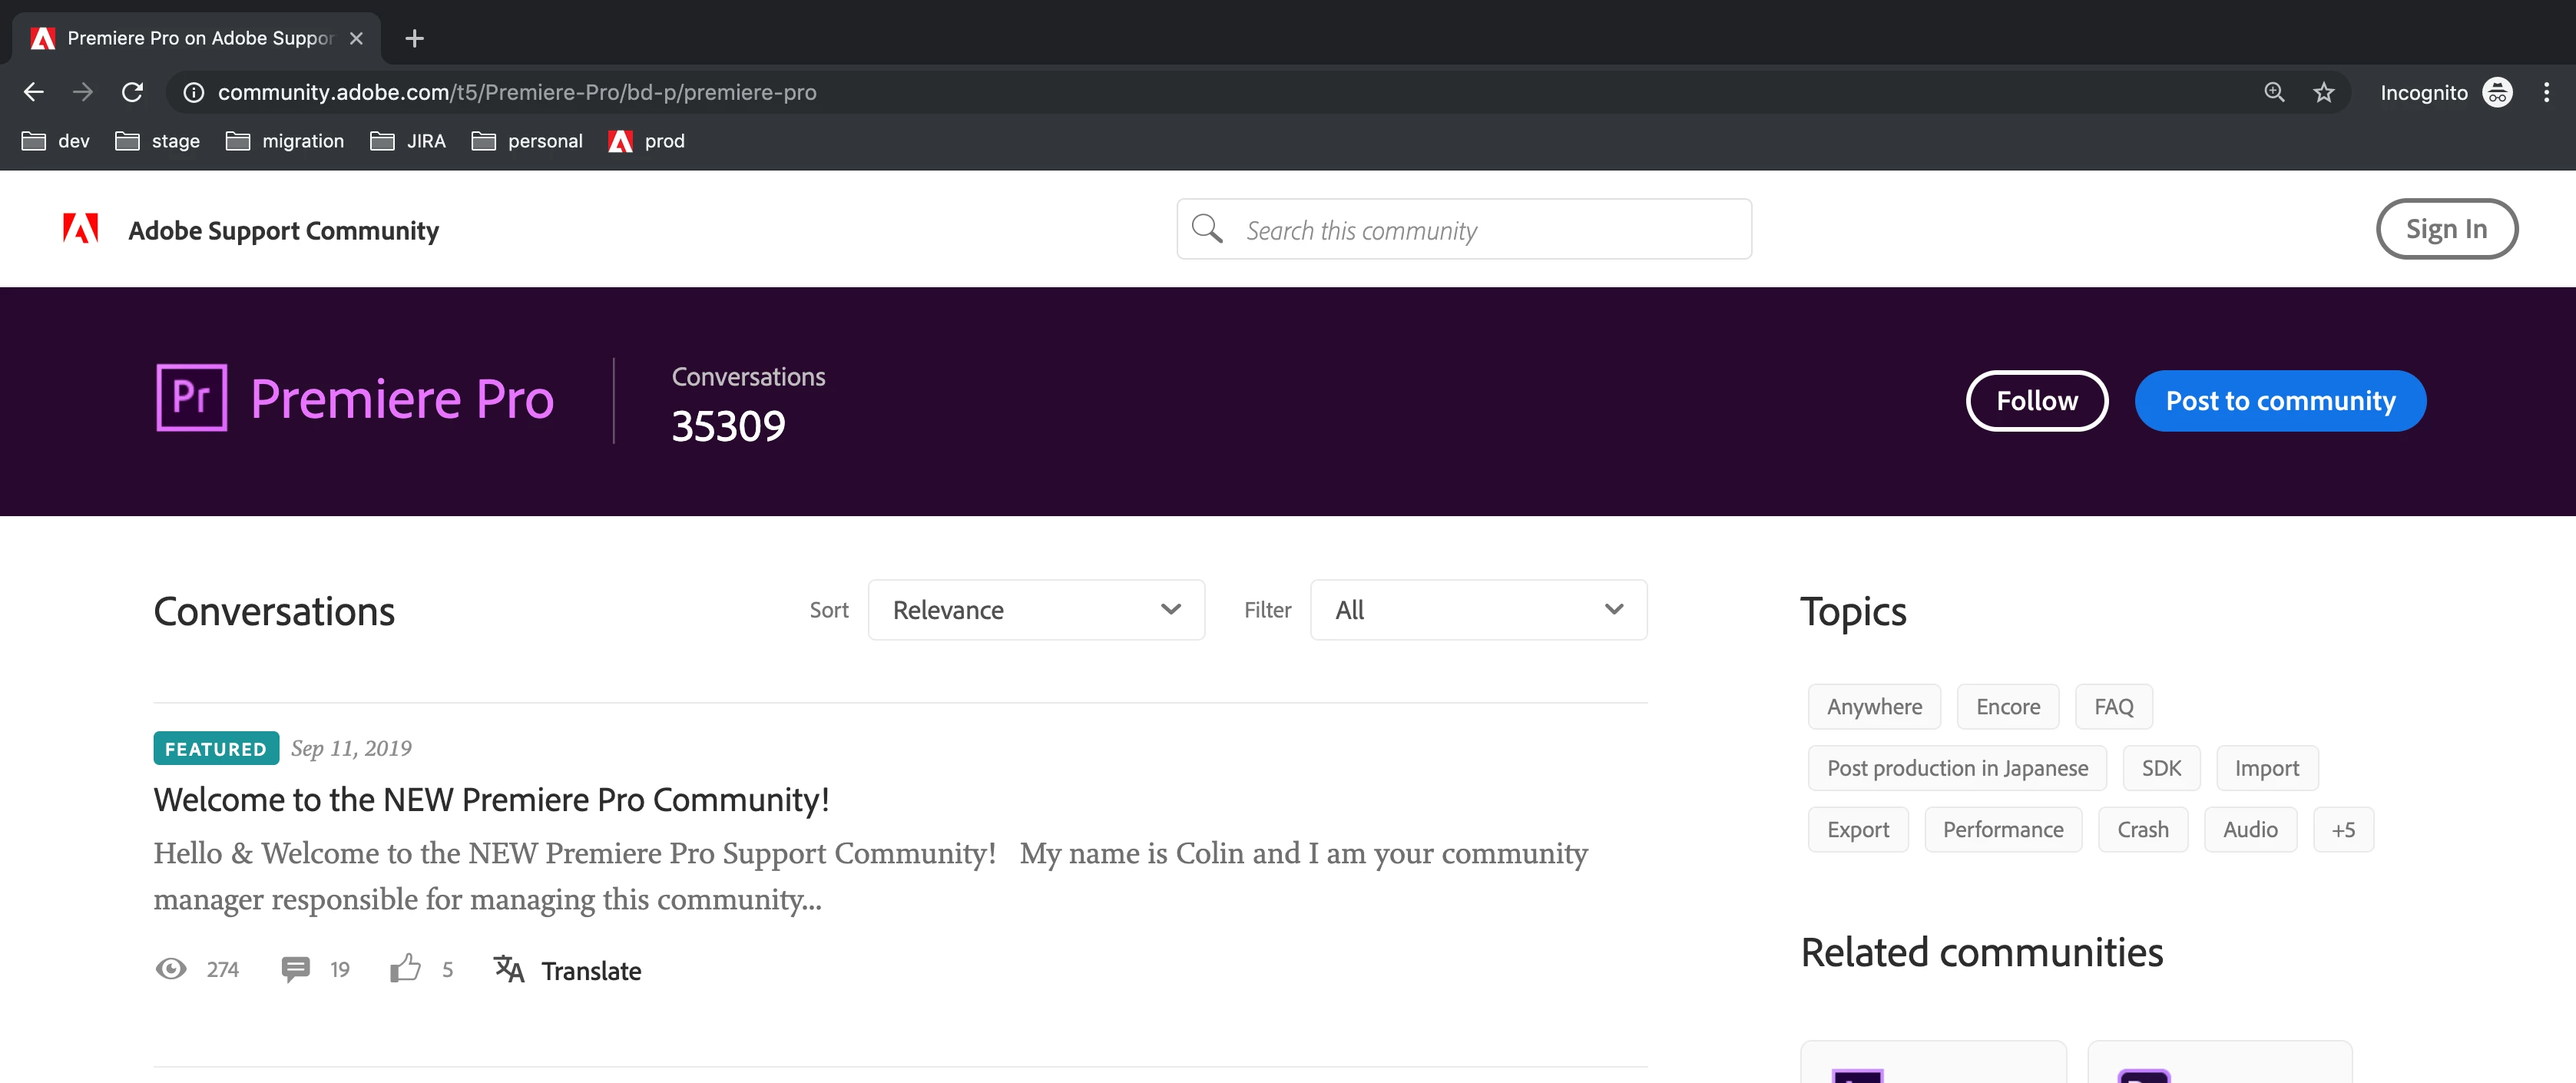The width and height of the screenshot is (2576, 1083).
Task: Open the All filter dropdown
Action: [1478, 610]
